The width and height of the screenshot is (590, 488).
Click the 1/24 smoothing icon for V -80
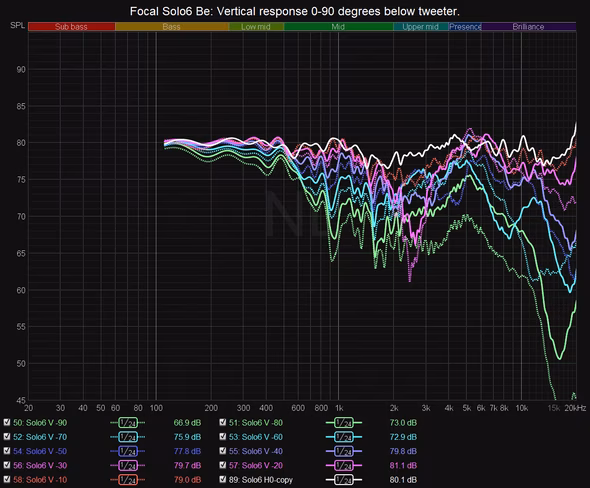coord(344,423)
